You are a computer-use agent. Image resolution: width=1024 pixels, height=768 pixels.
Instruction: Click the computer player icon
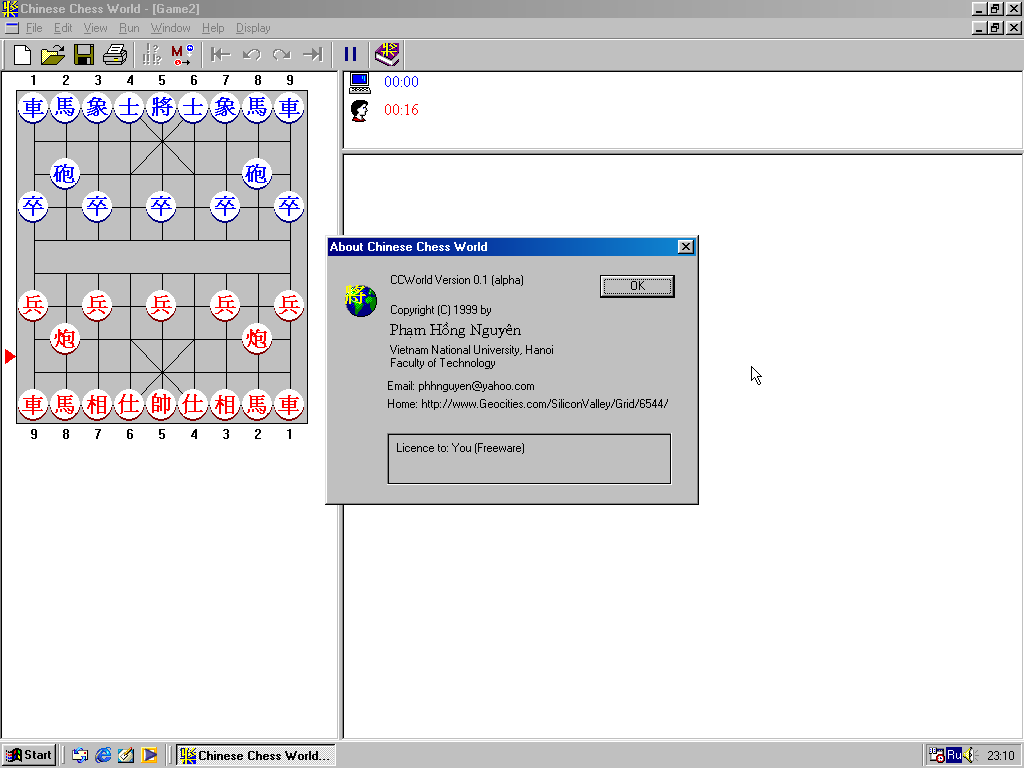point(359,82)
